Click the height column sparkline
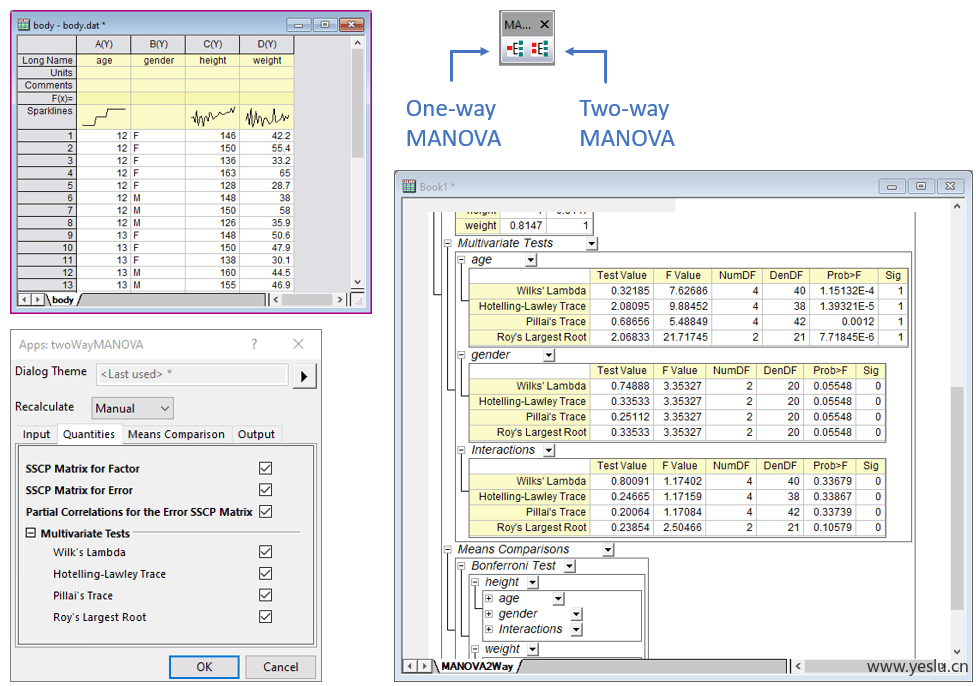 coord(212,117)
